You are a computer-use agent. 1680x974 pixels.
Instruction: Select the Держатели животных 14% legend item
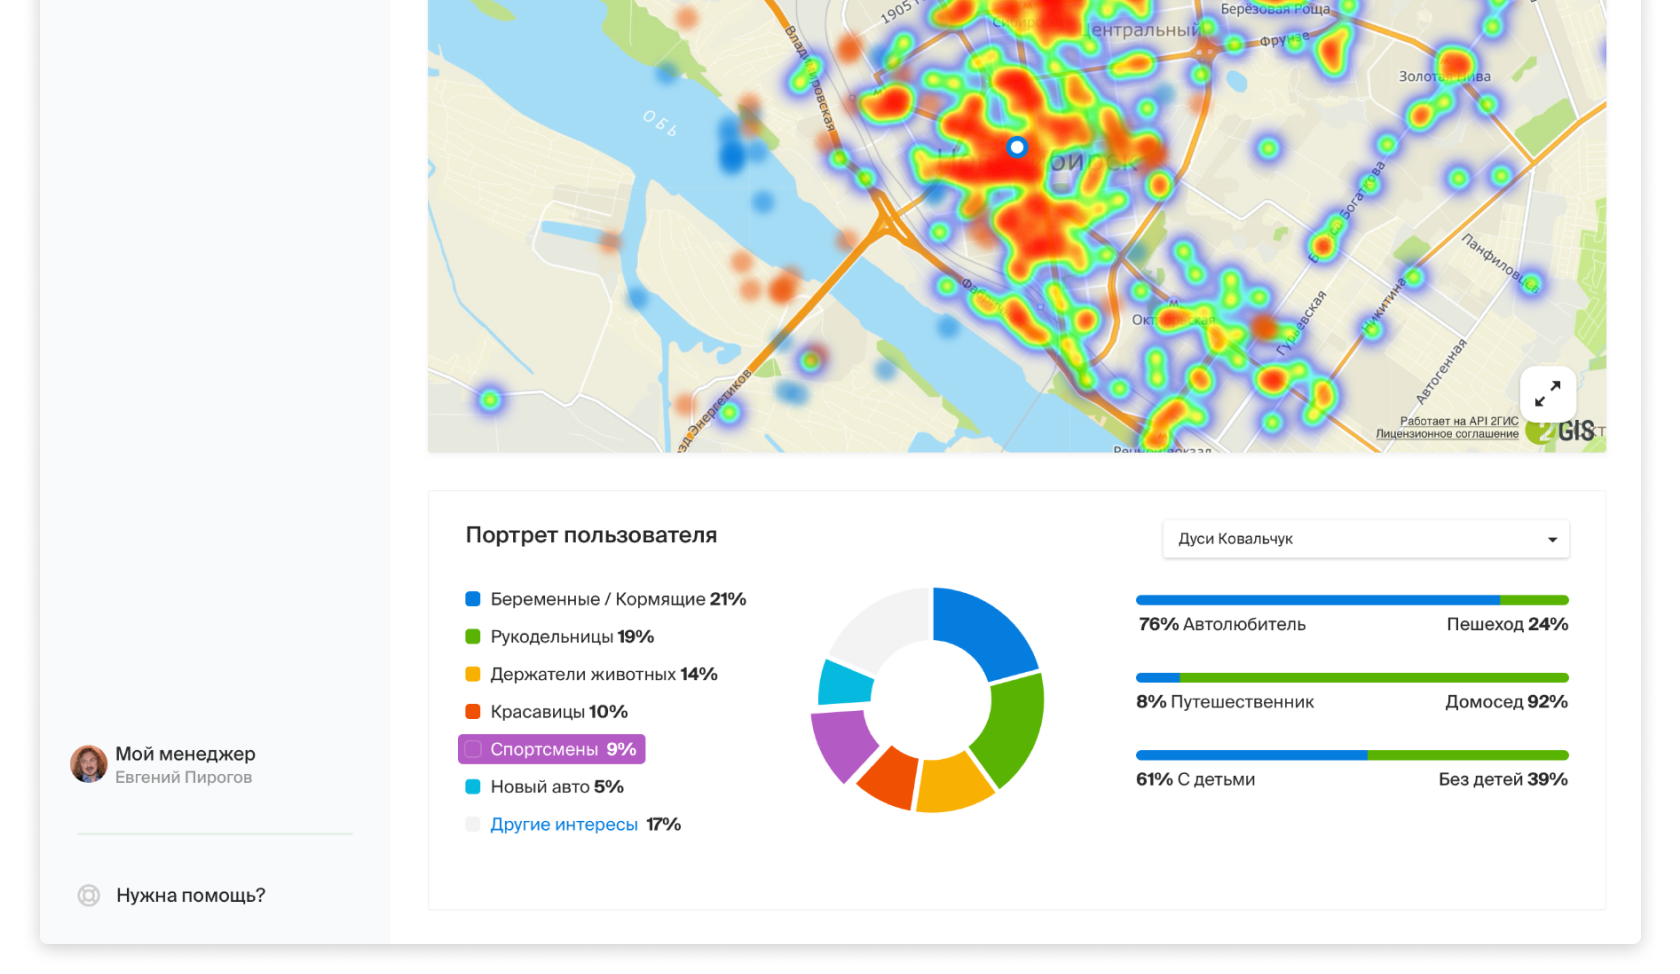pyautogui.click(x=592, y=674)
